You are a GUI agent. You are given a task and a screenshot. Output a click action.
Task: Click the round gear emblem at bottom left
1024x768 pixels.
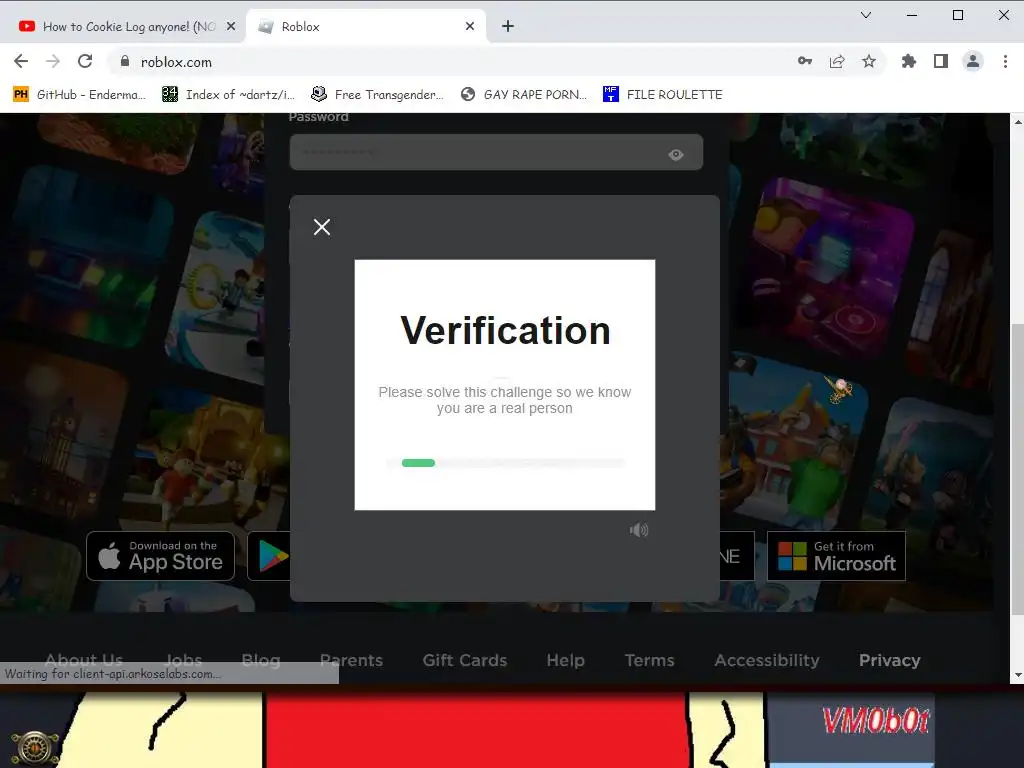(x=35, y=748)
